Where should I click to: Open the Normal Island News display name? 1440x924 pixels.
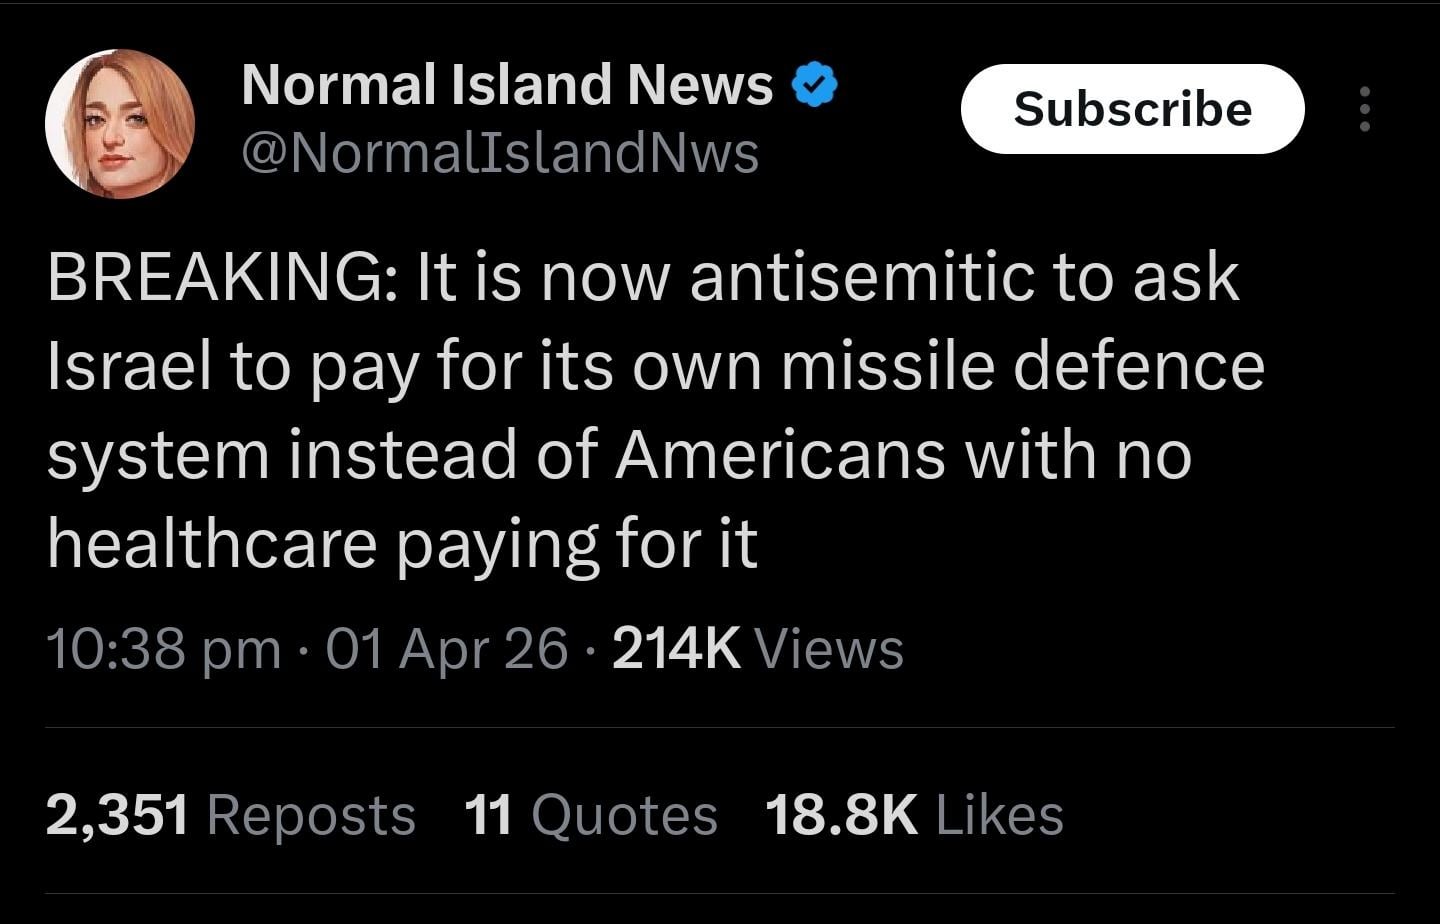click(x=507, y=84)
